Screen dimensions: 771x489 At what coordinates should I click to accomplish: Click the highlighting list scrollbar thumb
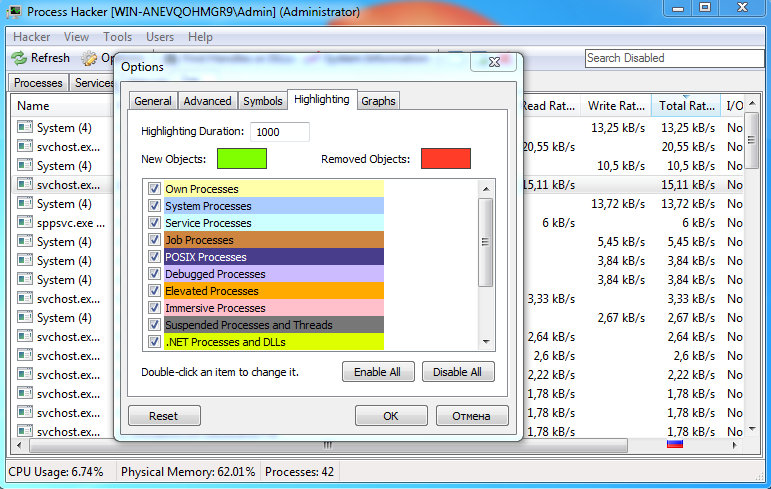pyautogui.click(x=486, y=242)
